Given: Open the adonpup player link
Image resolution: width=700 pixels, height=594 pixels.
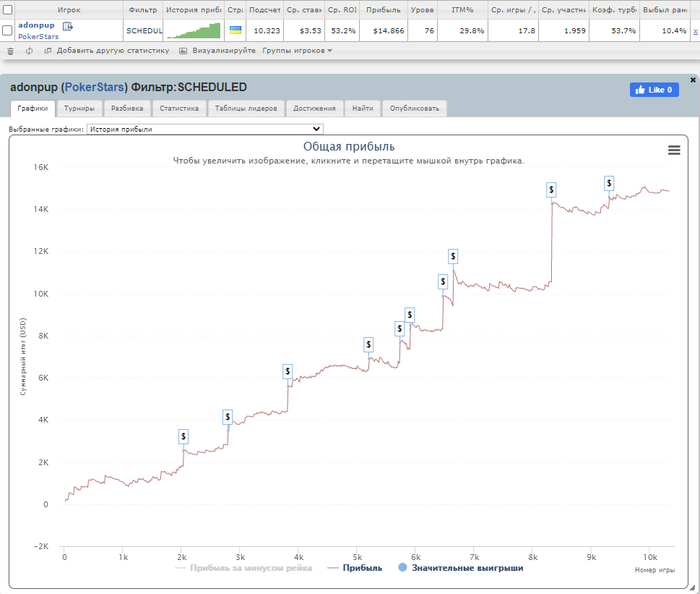Looking at the screenshot, I should click(36, 25).
